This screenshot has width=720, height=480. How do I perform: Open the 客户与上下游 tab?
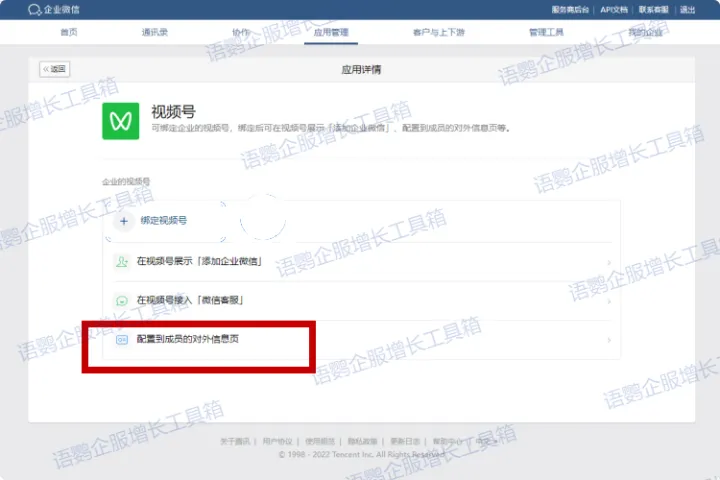point(438,32)
